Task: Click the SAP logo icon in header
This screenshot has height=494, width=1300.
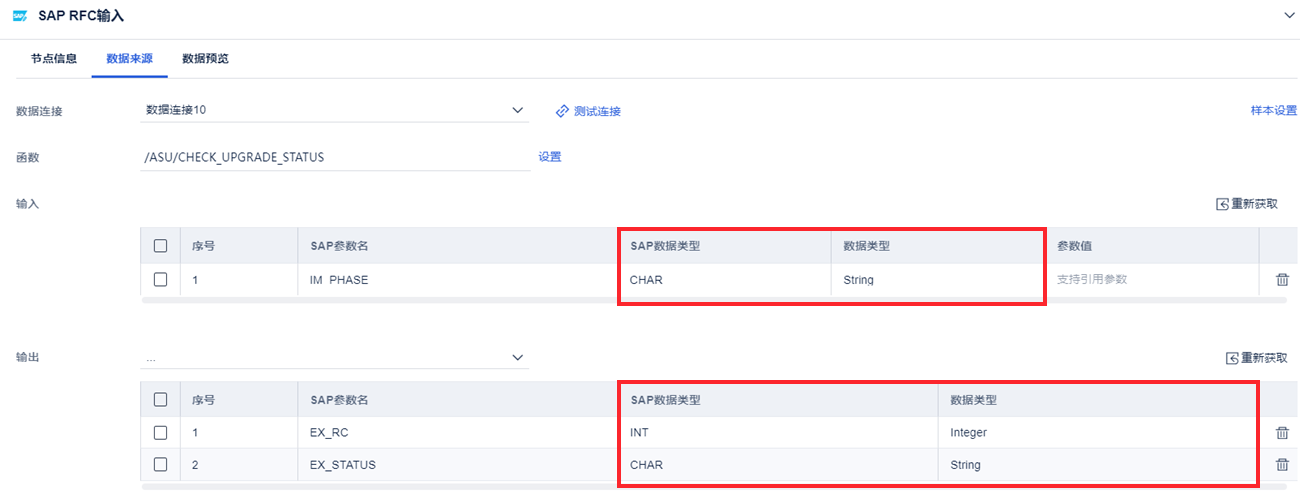Action: 19,16
